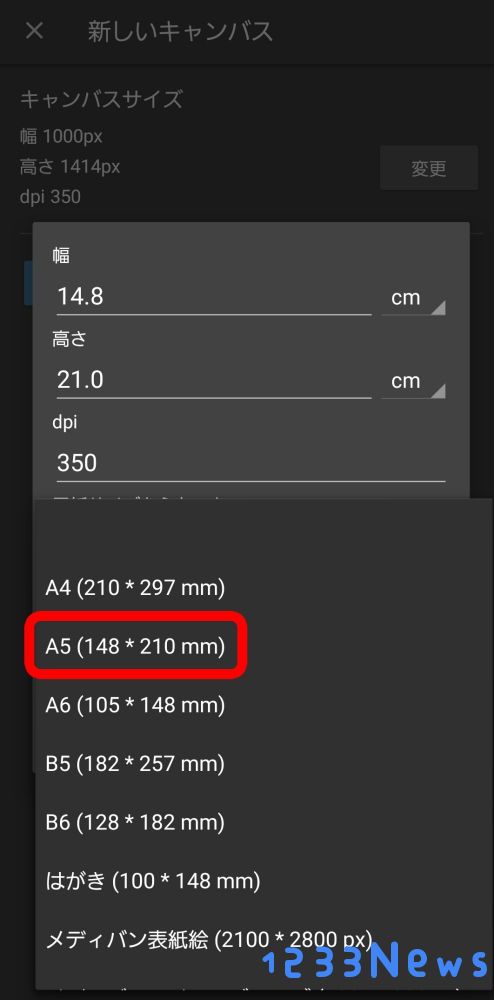Click the 高さ input field showing 21.0

tap(214, 380)
